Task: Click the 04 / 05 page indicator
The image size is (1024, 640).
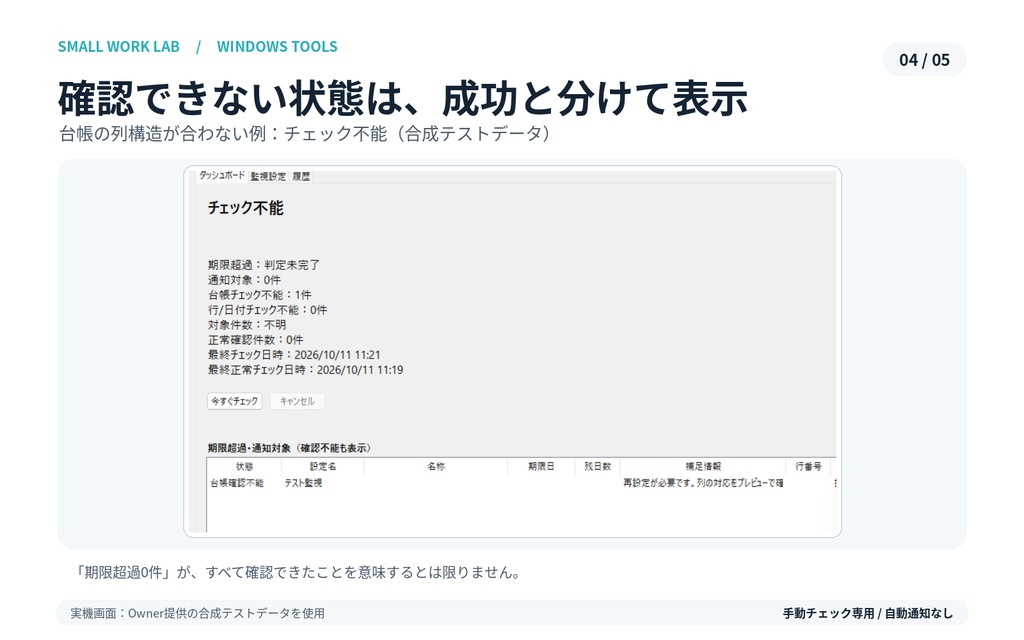Action: [x=924, y=59]
